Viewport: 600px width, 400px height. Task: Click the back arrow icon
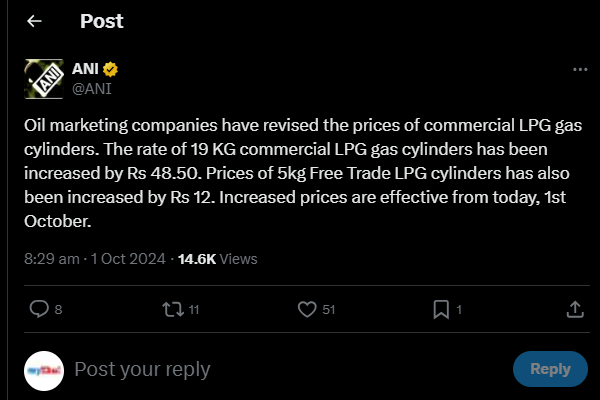(34, 21)
